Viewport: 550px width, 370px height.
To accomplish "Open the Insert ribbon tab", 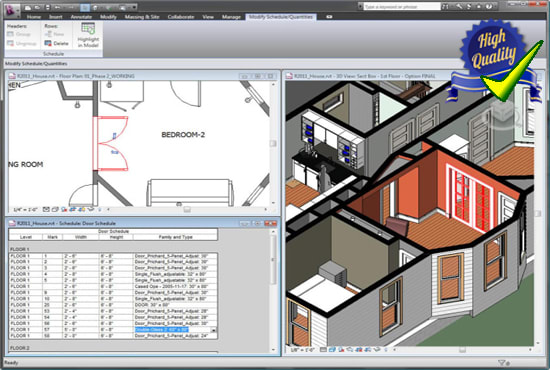I will coord(55,17).
